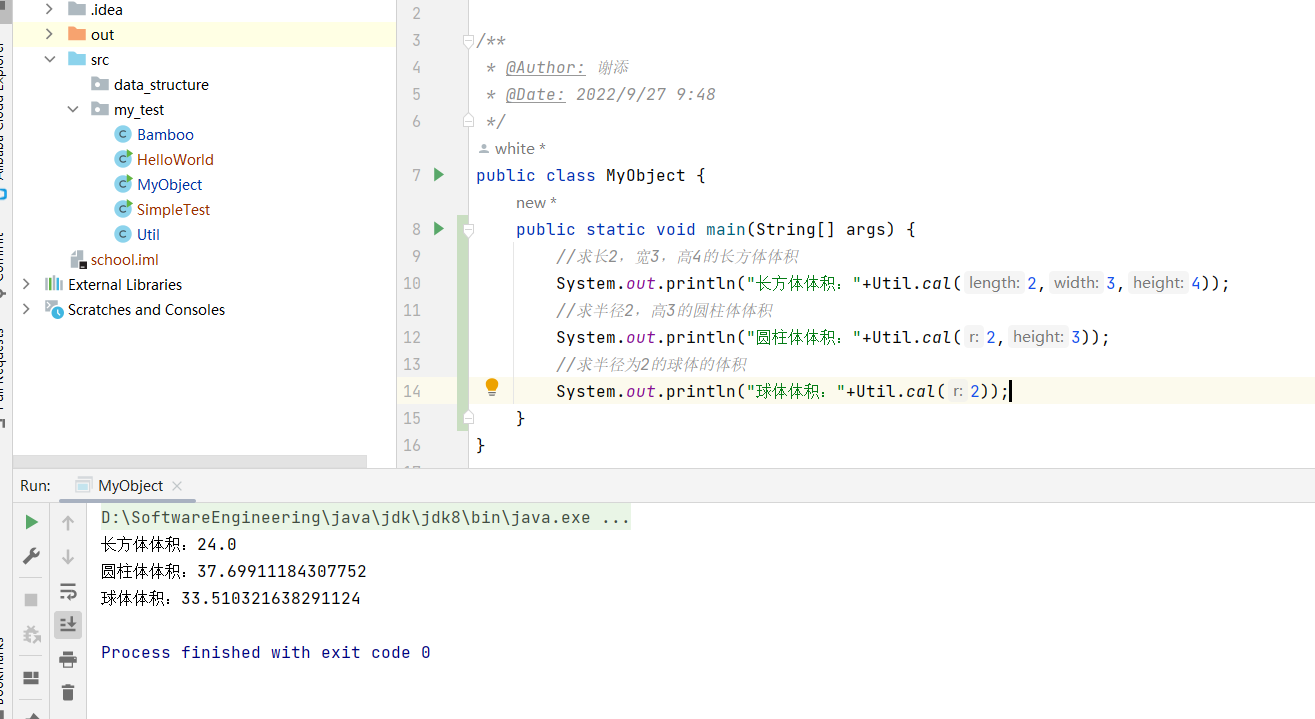This screenshot has width=1315, height=719.
Task: Clear console with the trash icon
Action: [x=68, y=692]
